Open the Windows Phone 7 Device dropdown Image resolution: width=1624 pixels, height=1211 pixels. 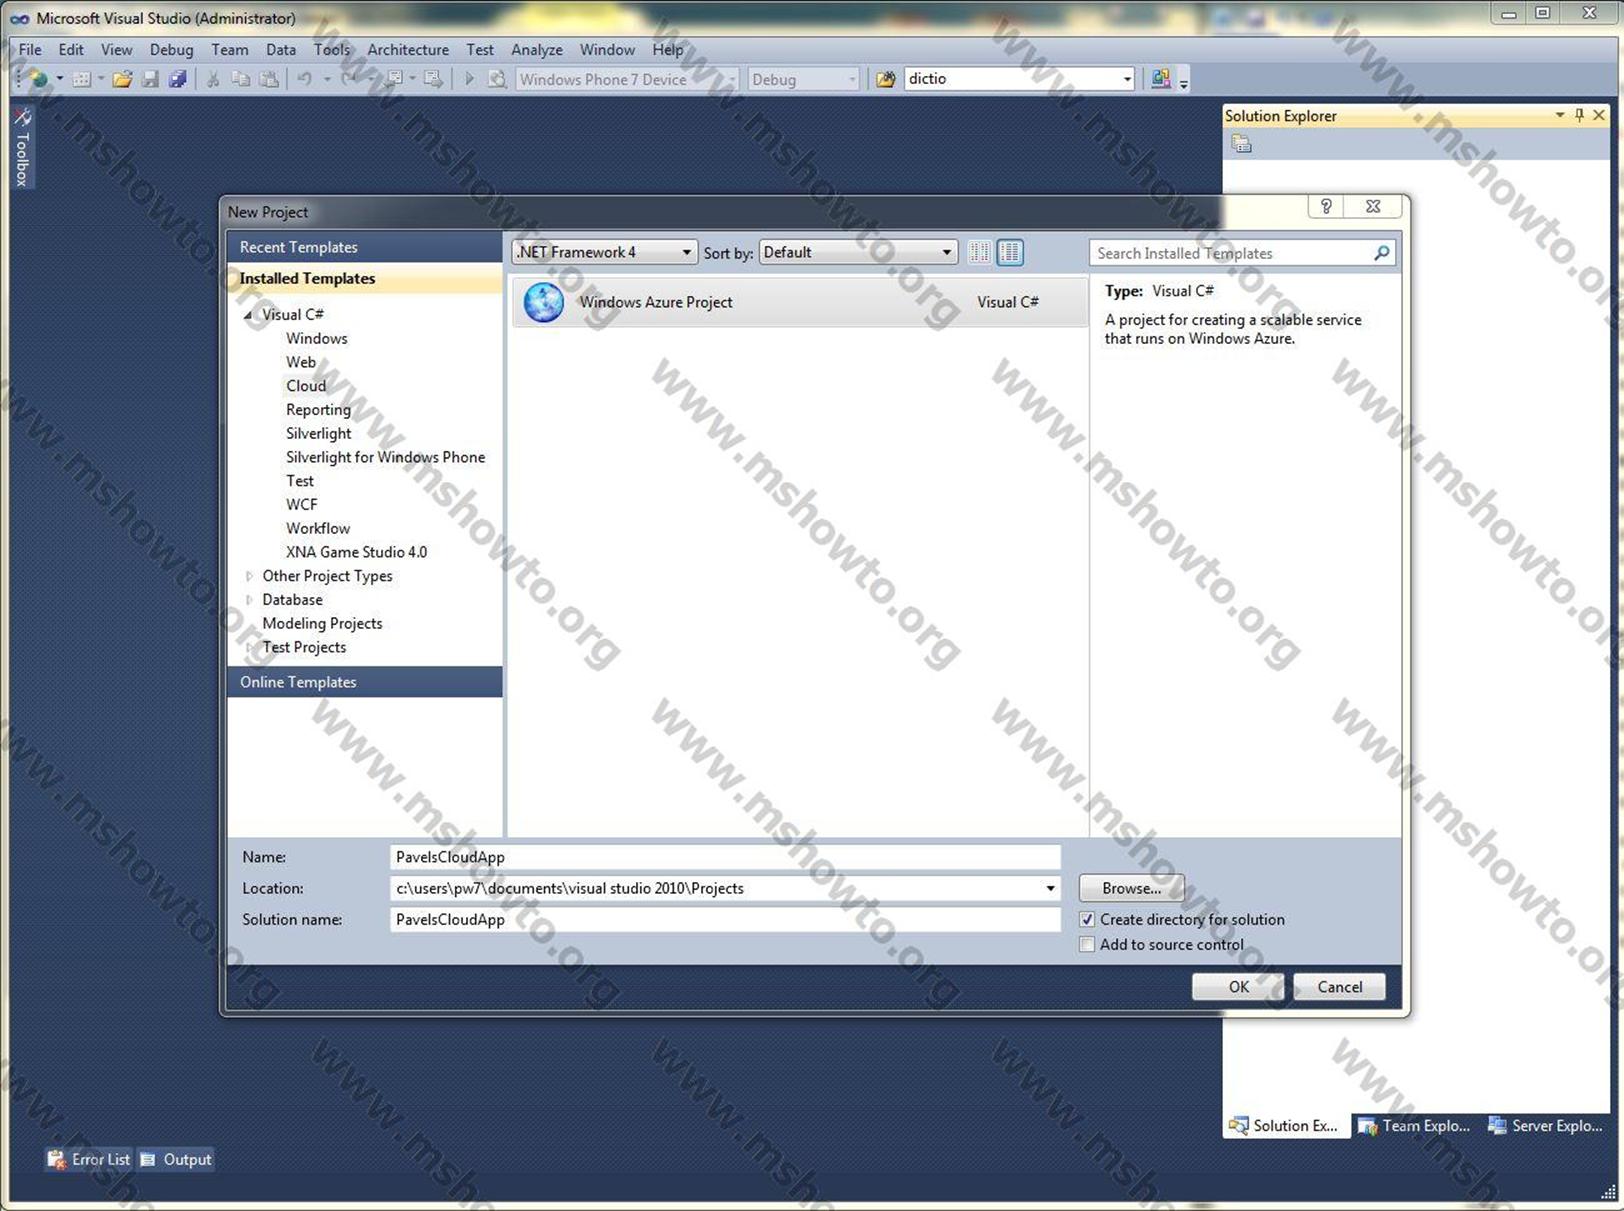(628, 79)
